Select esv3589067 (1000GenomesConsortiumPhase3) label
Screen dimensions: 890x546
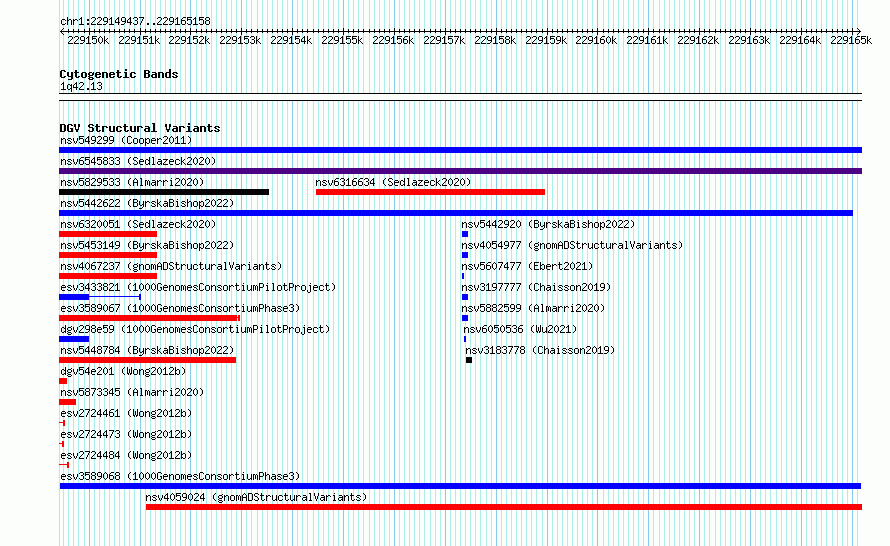180,308
